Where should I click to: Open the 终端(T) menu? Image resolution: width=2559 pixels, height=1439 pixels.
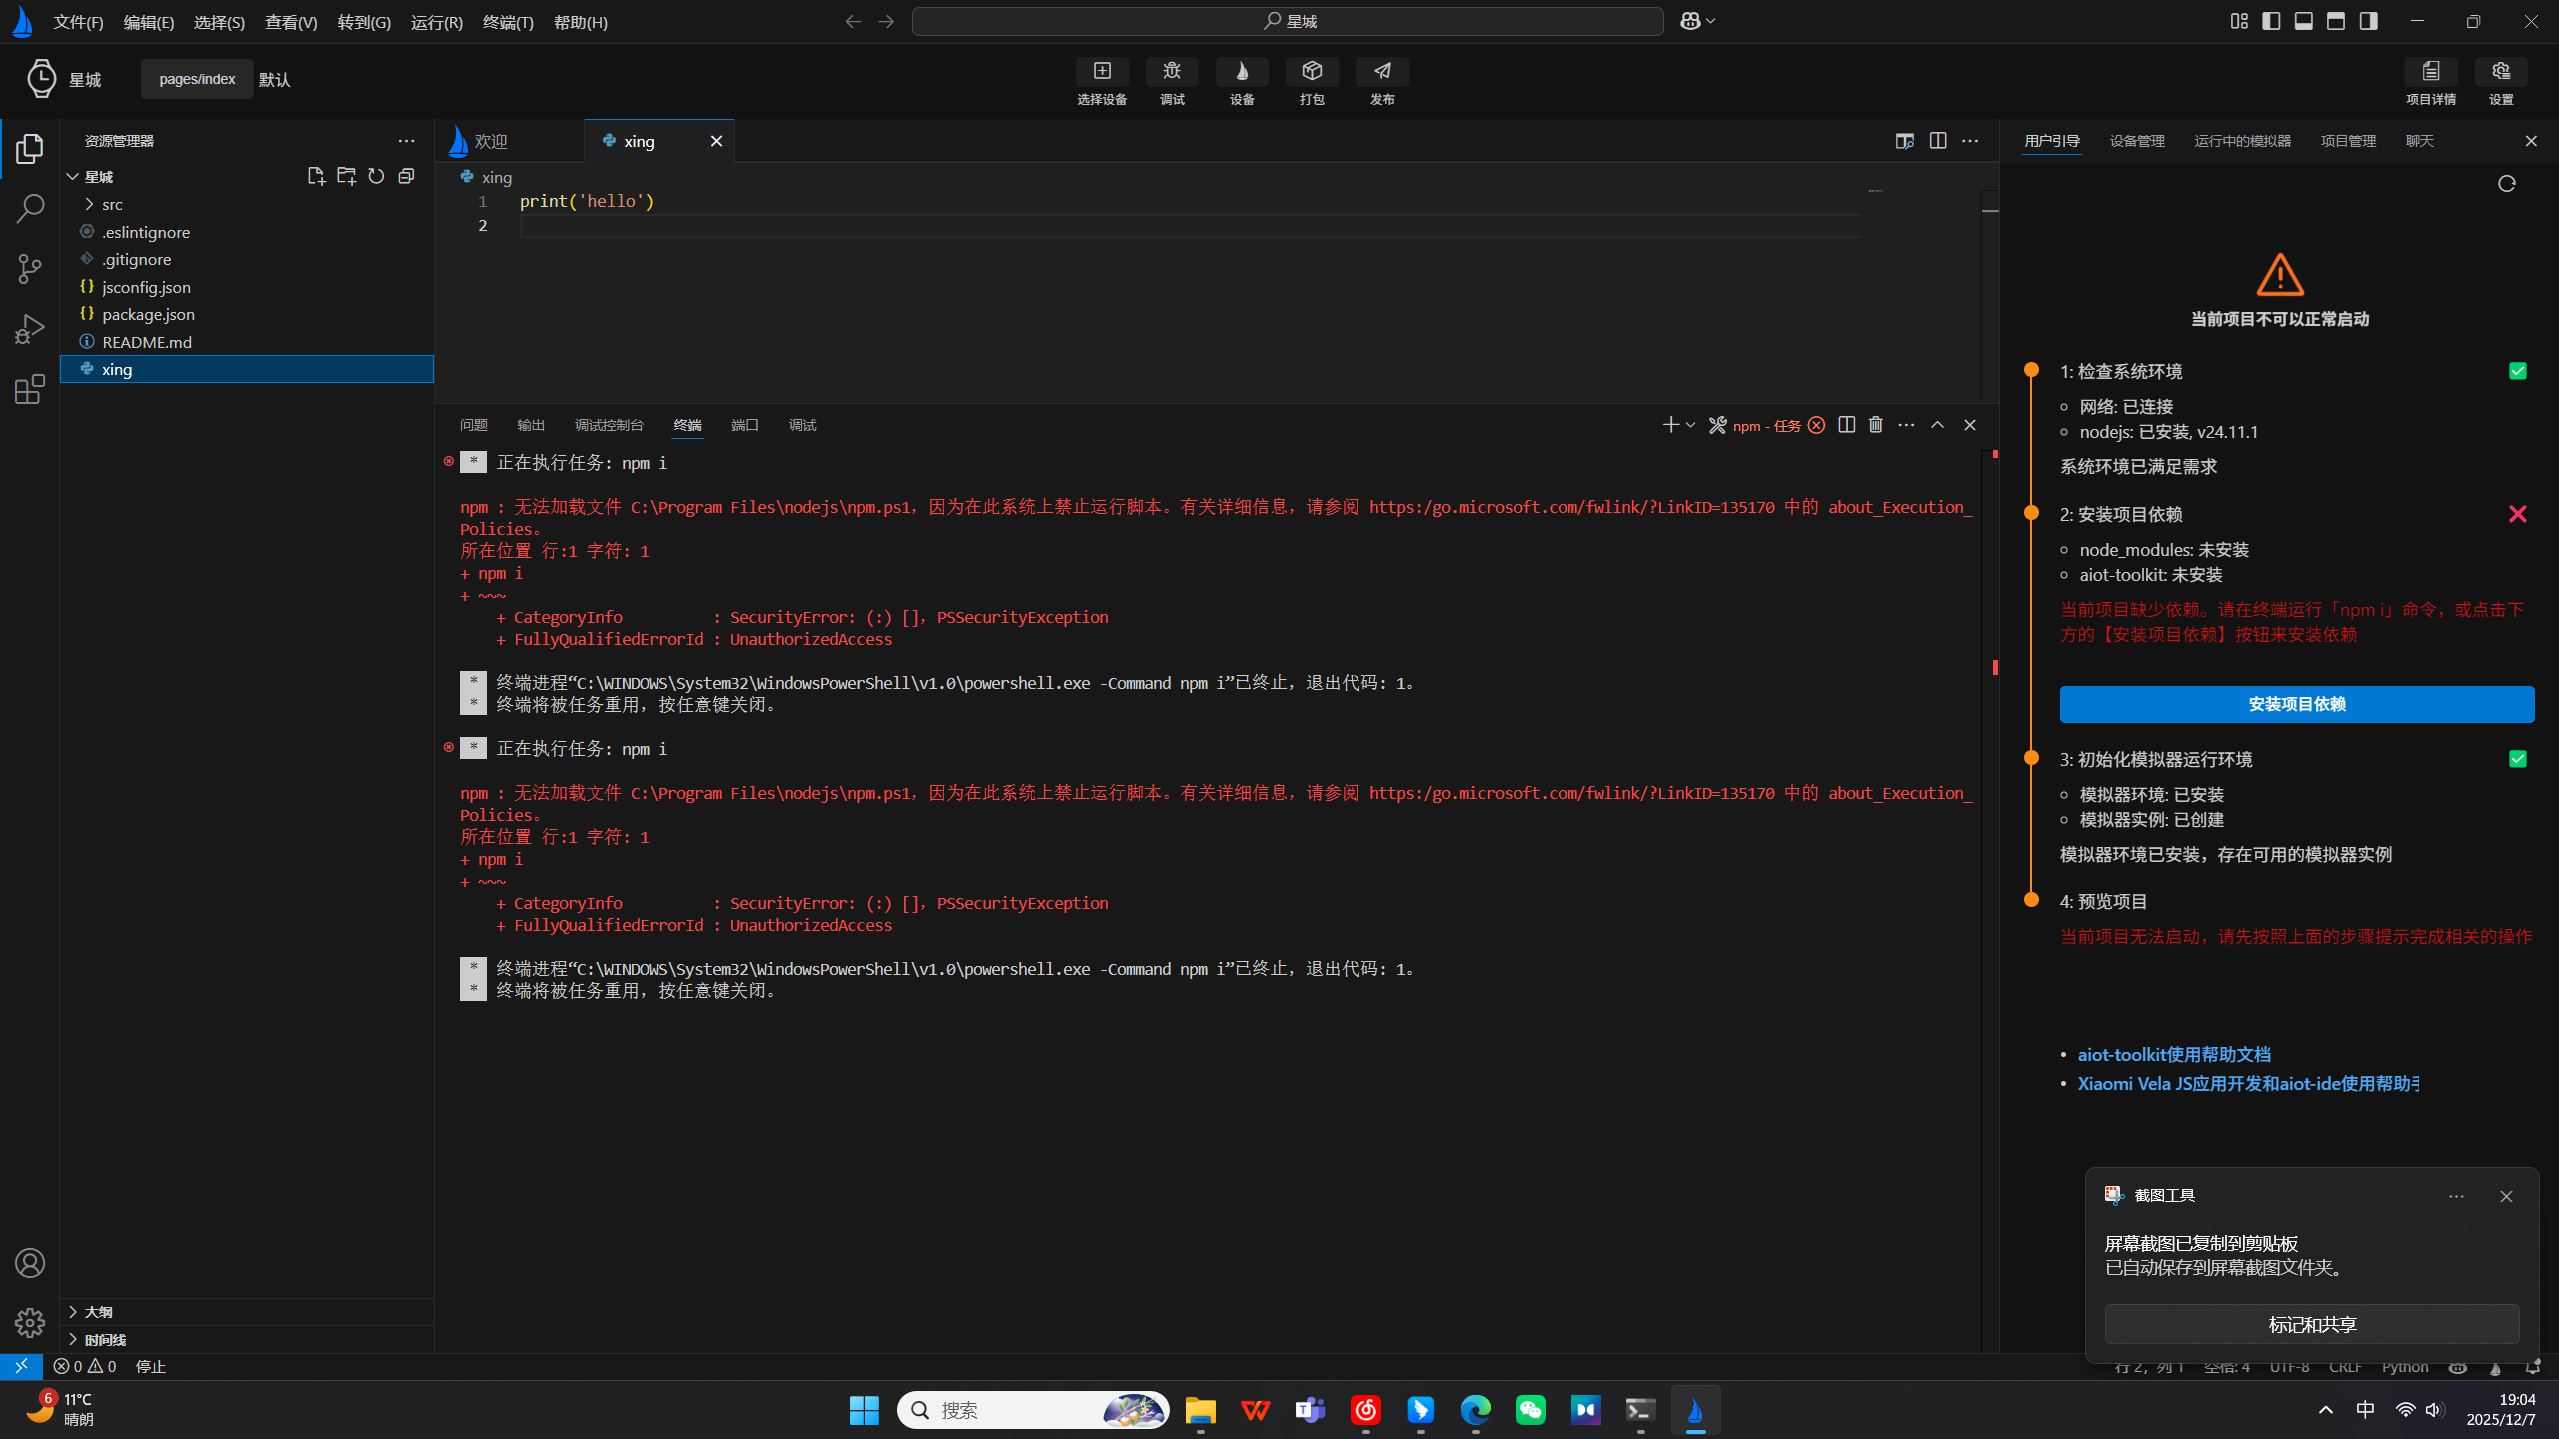click(507, 22)
